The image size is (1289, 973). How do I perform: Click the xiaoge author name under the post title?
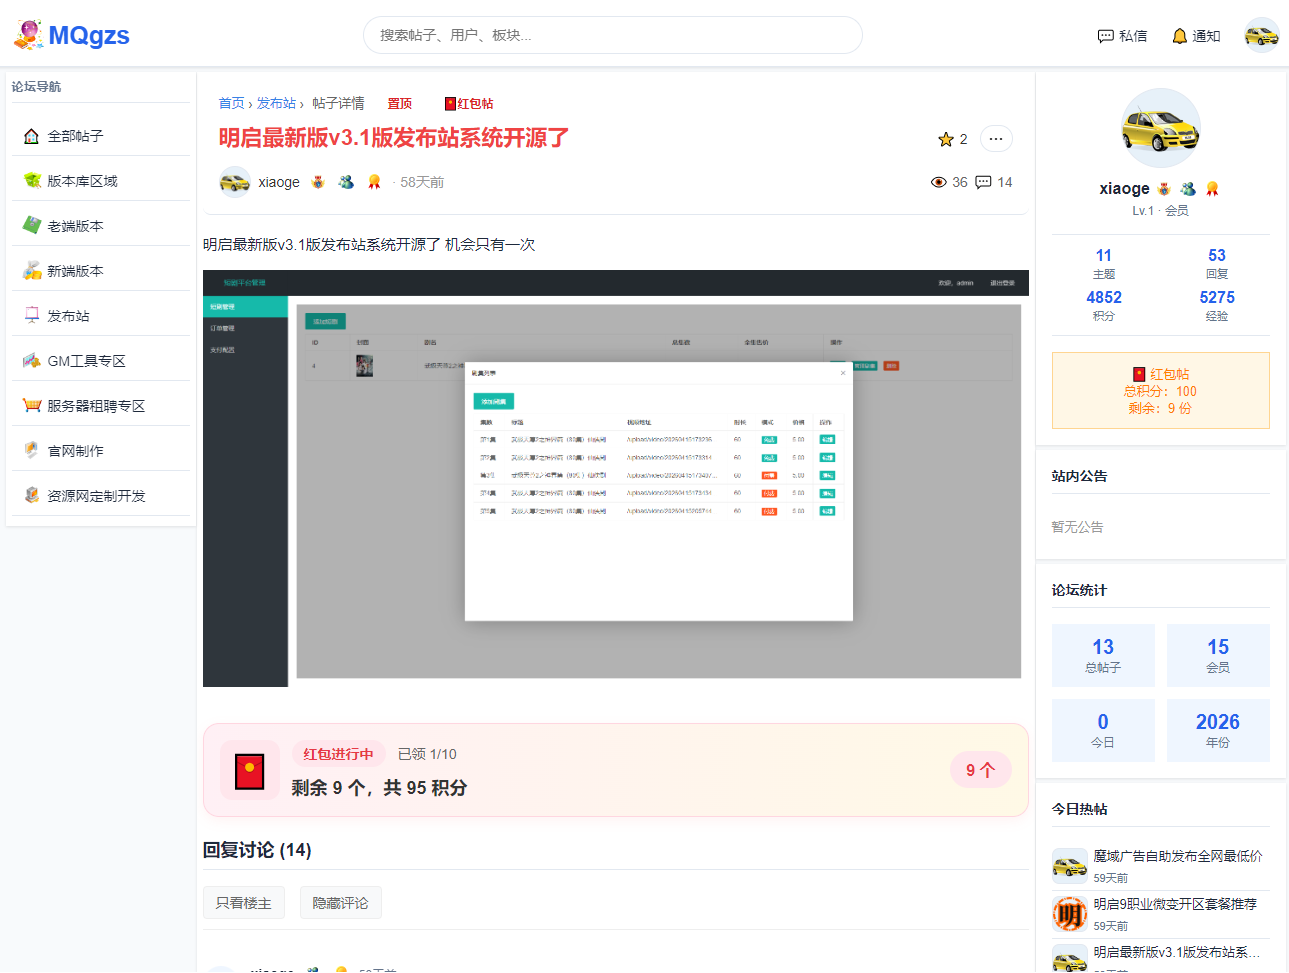[x=279, y=182]
